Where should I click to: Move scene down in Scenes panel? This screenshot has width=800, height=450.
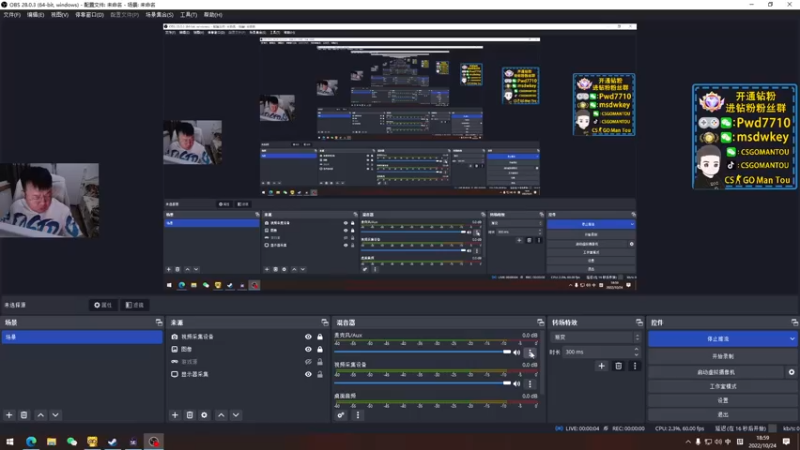(55, 415)
